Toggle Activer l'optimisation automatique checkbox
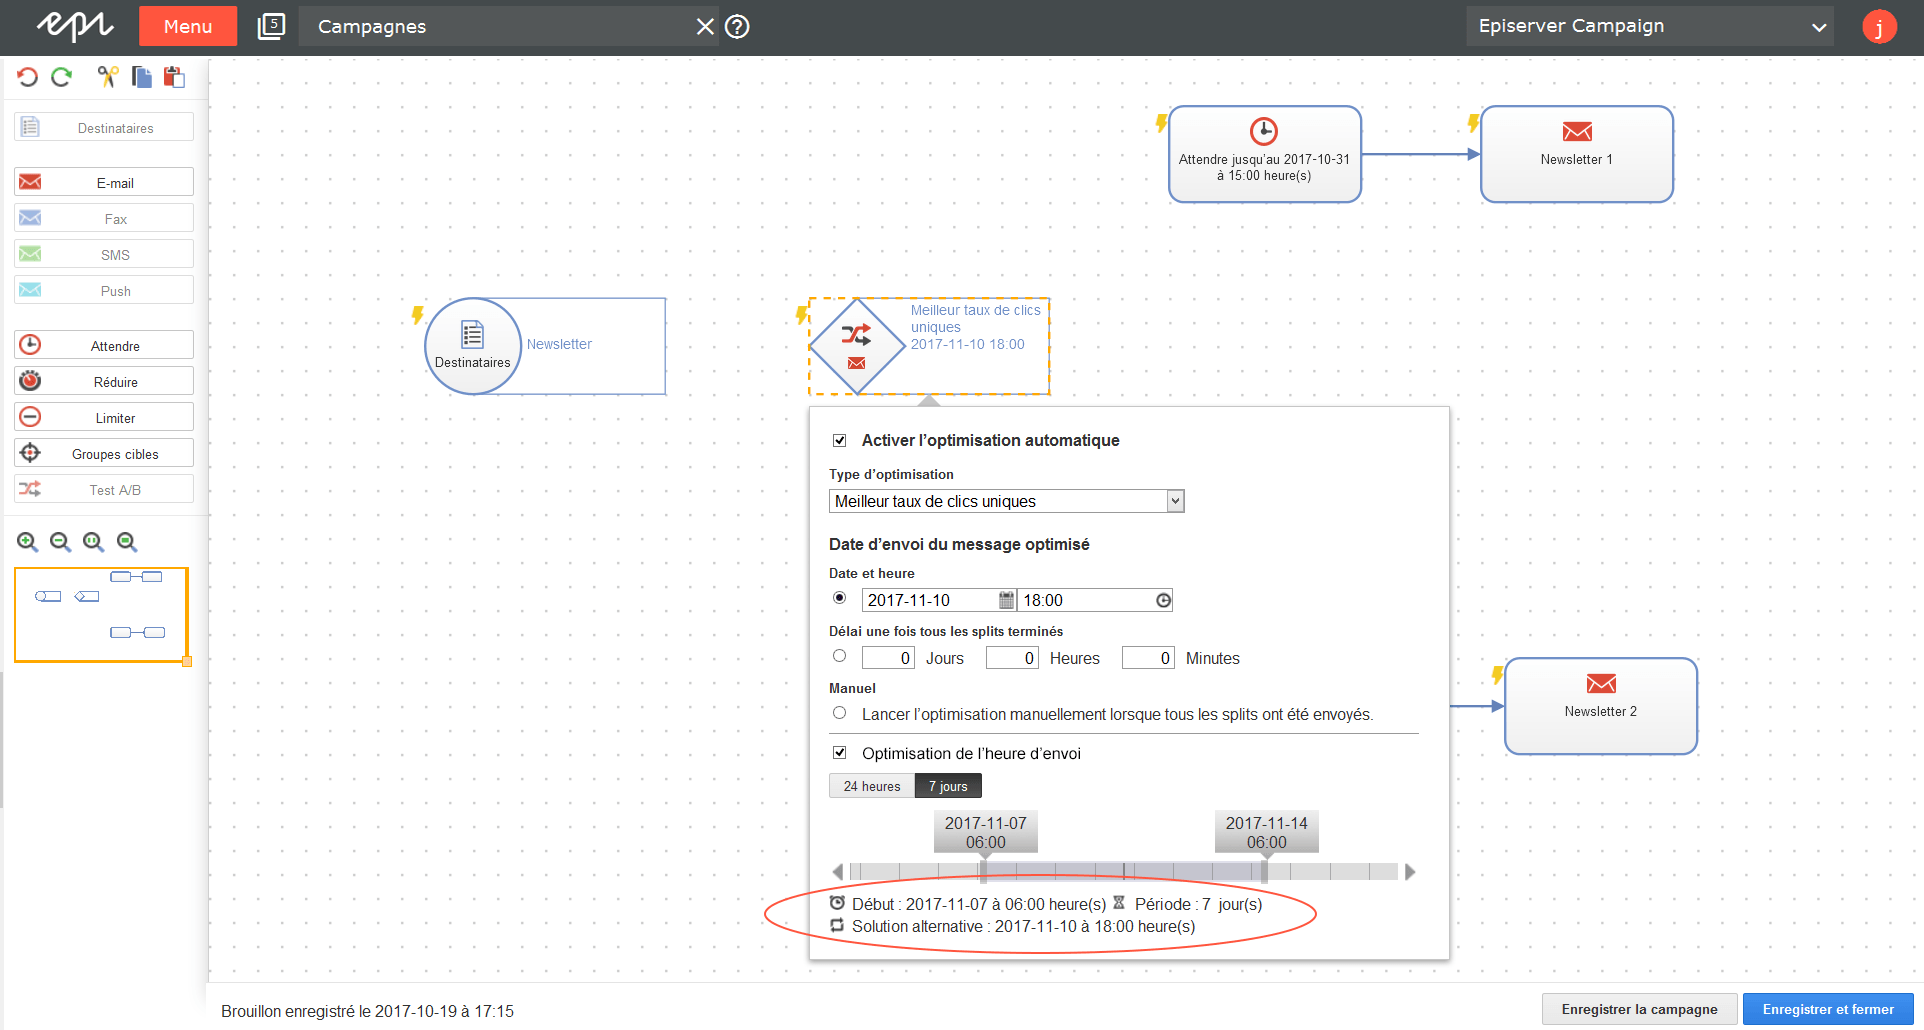 tap(840, 440)
